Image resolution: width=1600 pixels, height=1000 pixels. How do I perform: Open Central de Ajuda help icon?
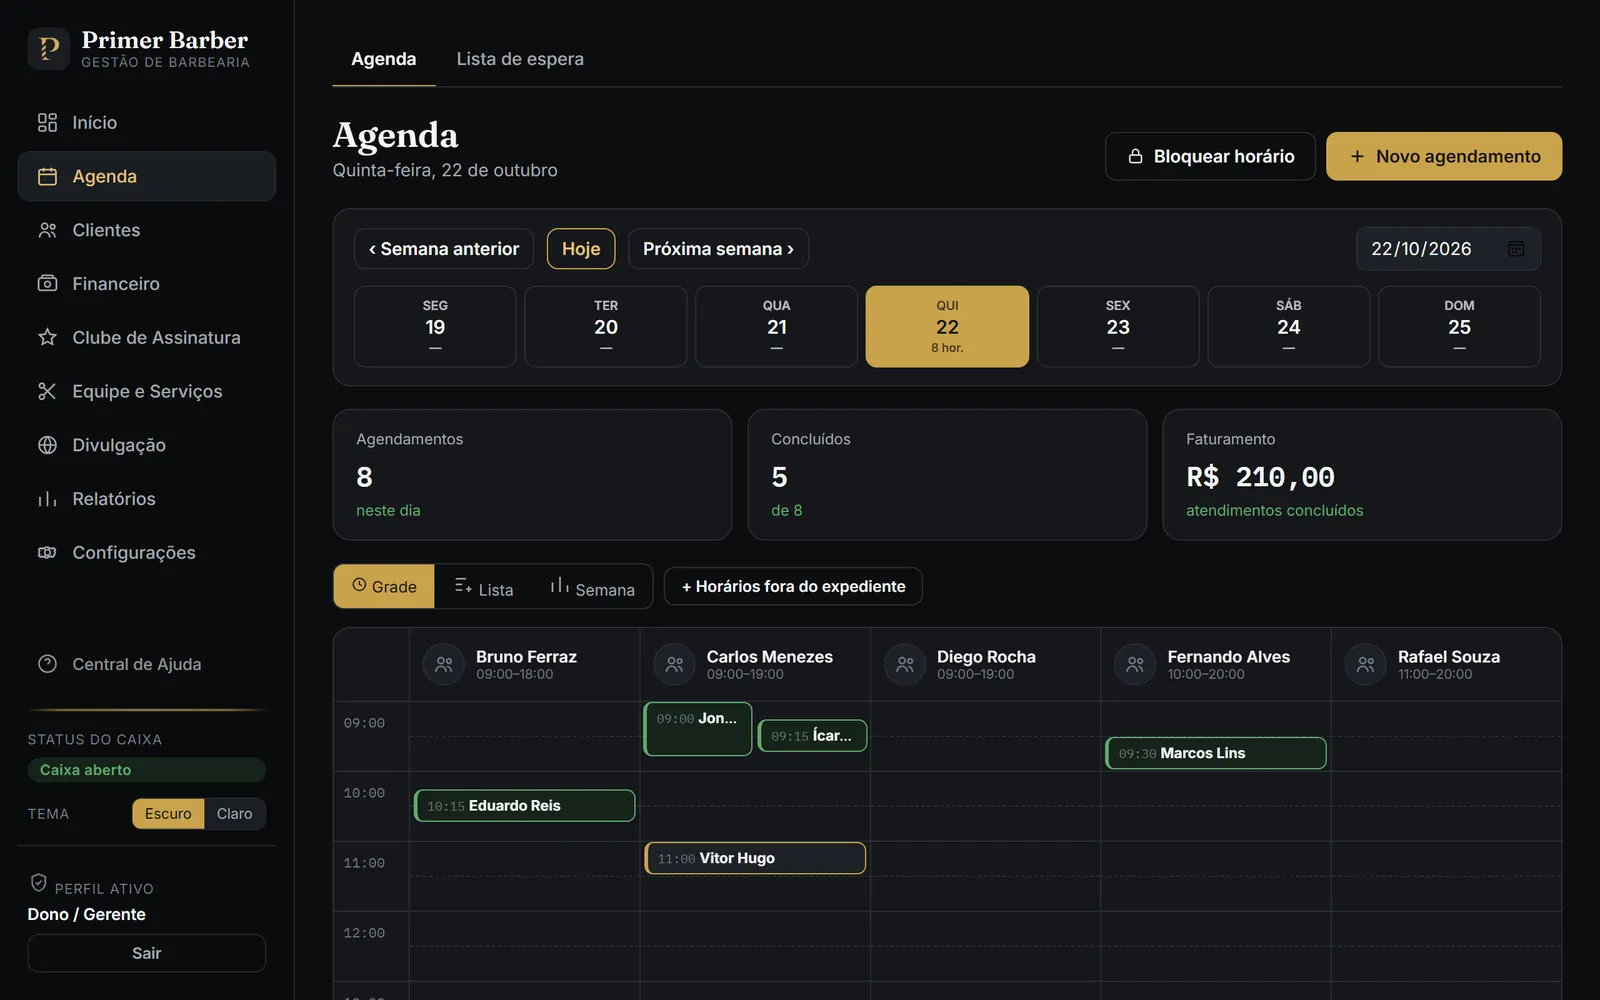(x=47, y=664)
